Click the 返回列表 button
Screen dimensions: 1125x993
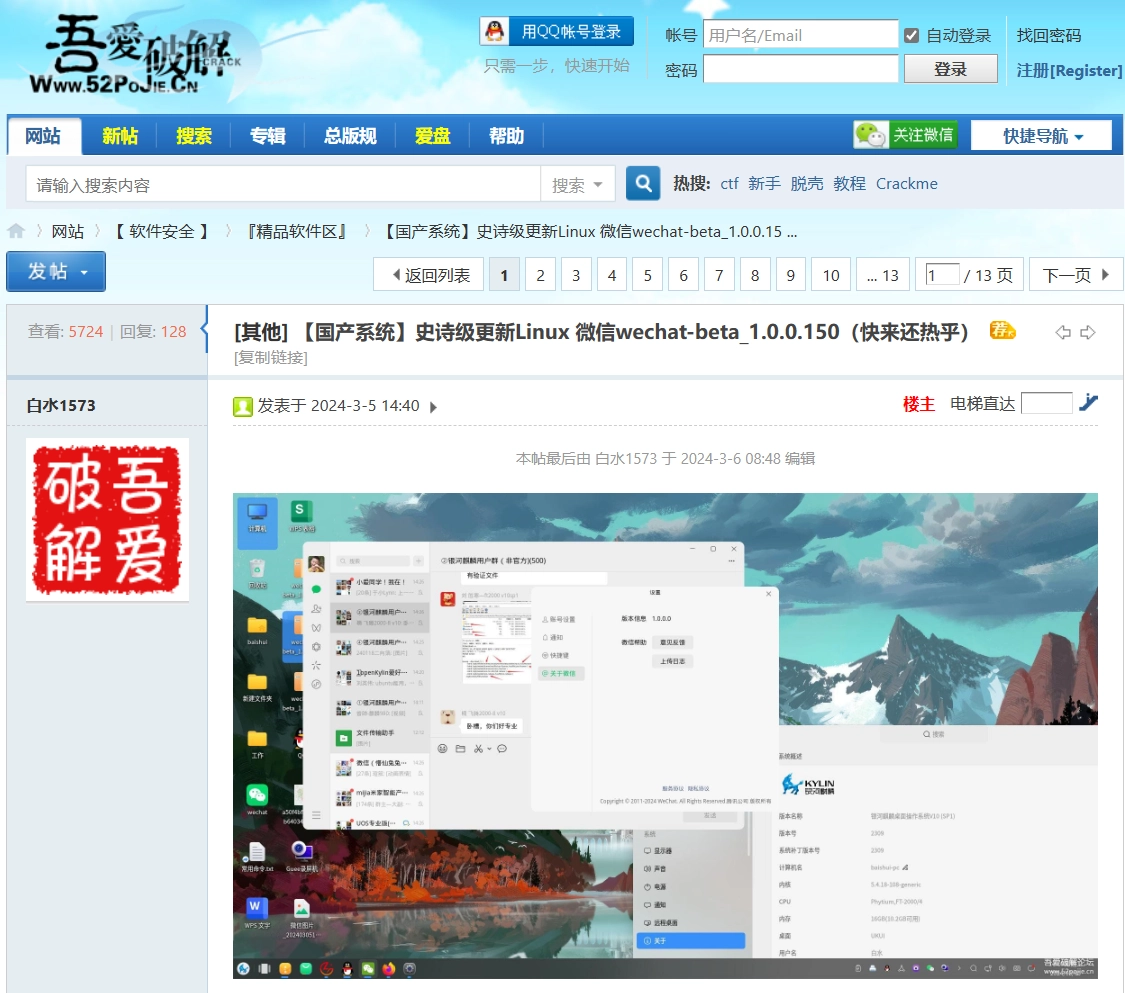(429, 275)
